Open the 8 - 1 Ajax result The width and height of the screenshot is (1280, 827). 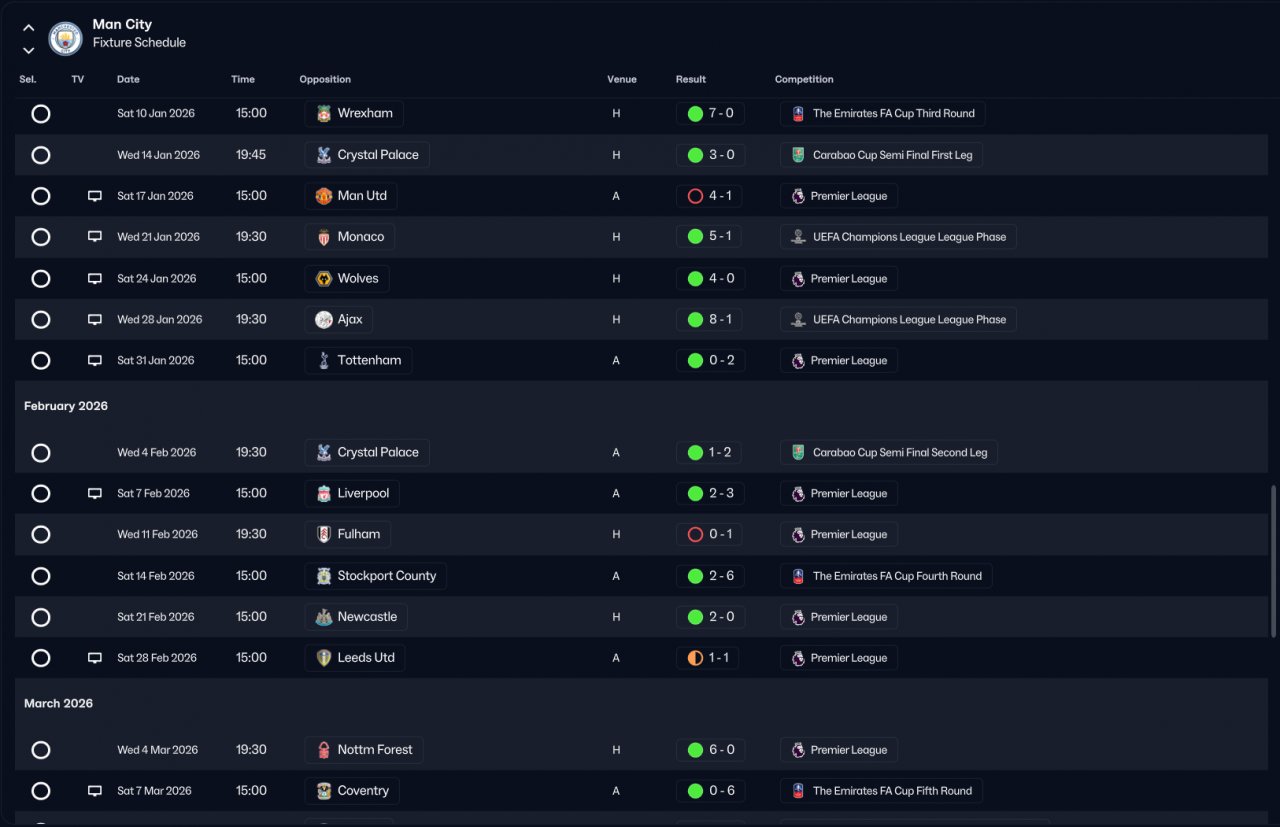tap(708, 320)
